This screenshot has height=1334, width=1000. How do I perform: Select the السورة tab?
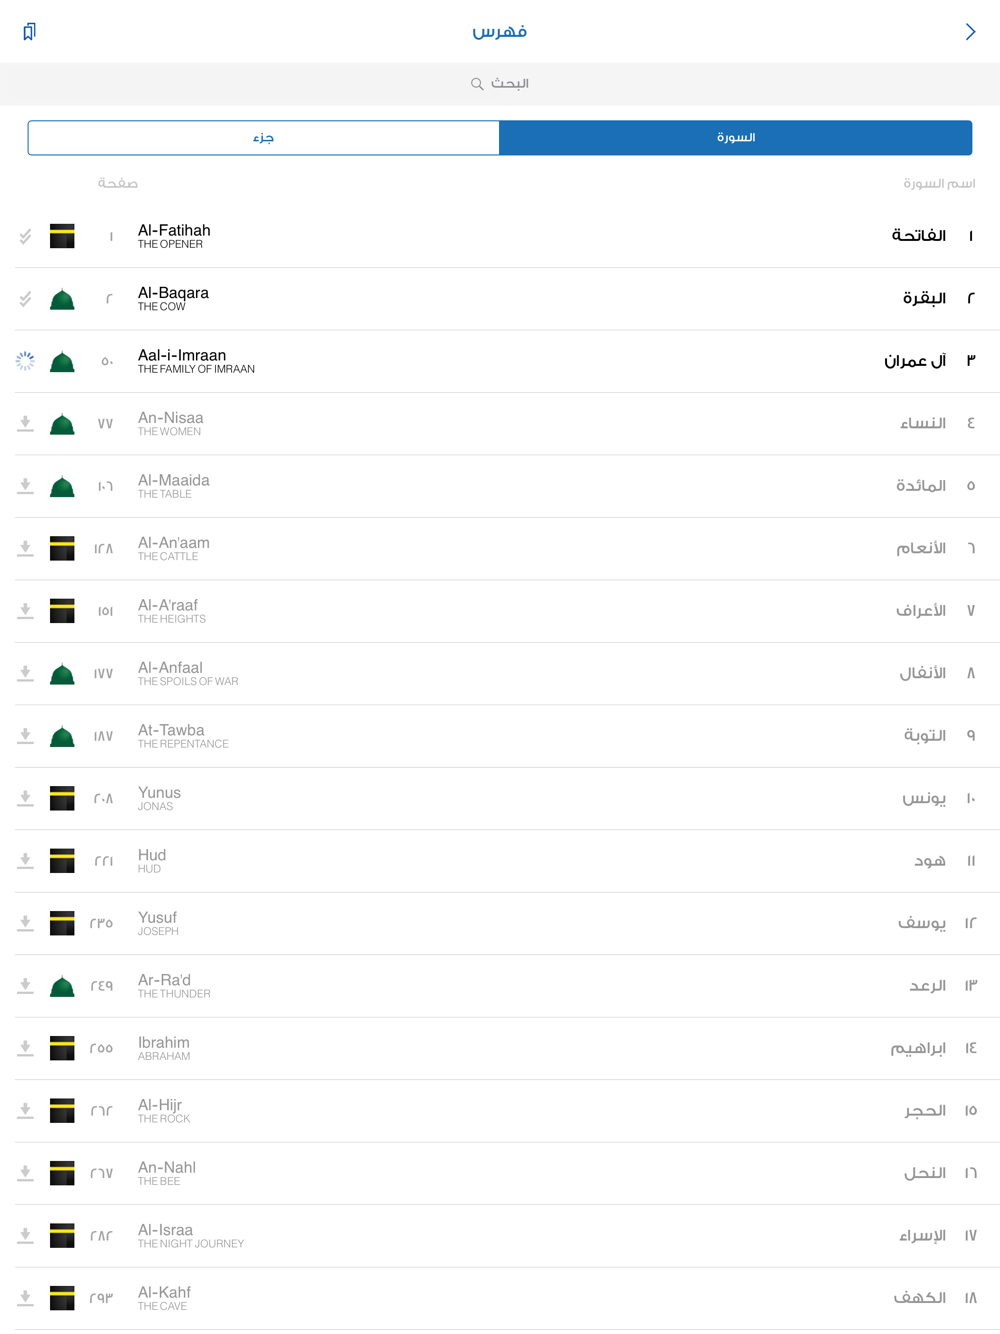point(736,138)
